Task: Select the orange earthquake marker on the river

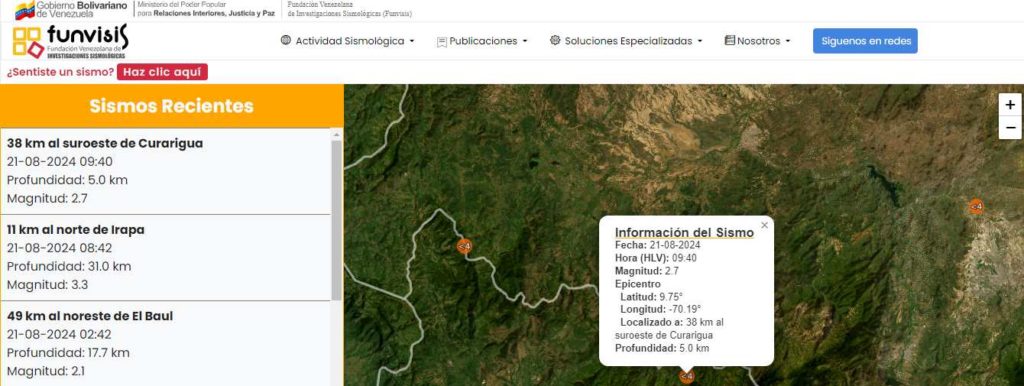Action: [x=464, y=246]
